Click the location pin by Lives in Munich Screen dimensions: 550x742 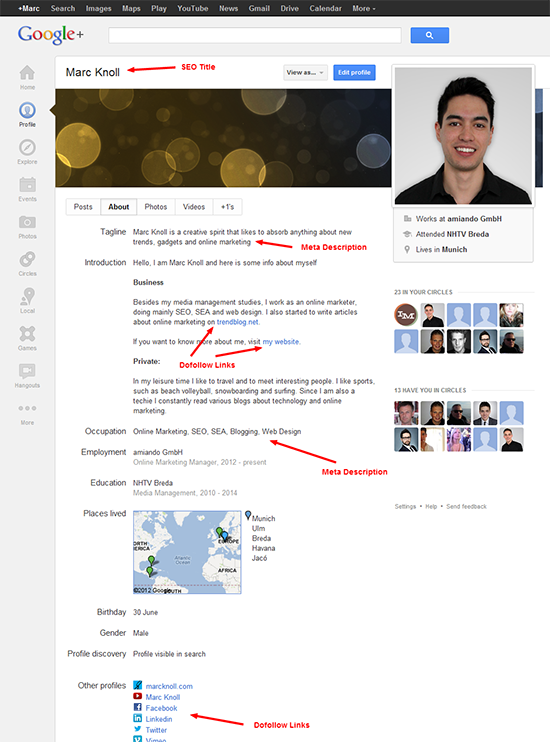[407, 249]
